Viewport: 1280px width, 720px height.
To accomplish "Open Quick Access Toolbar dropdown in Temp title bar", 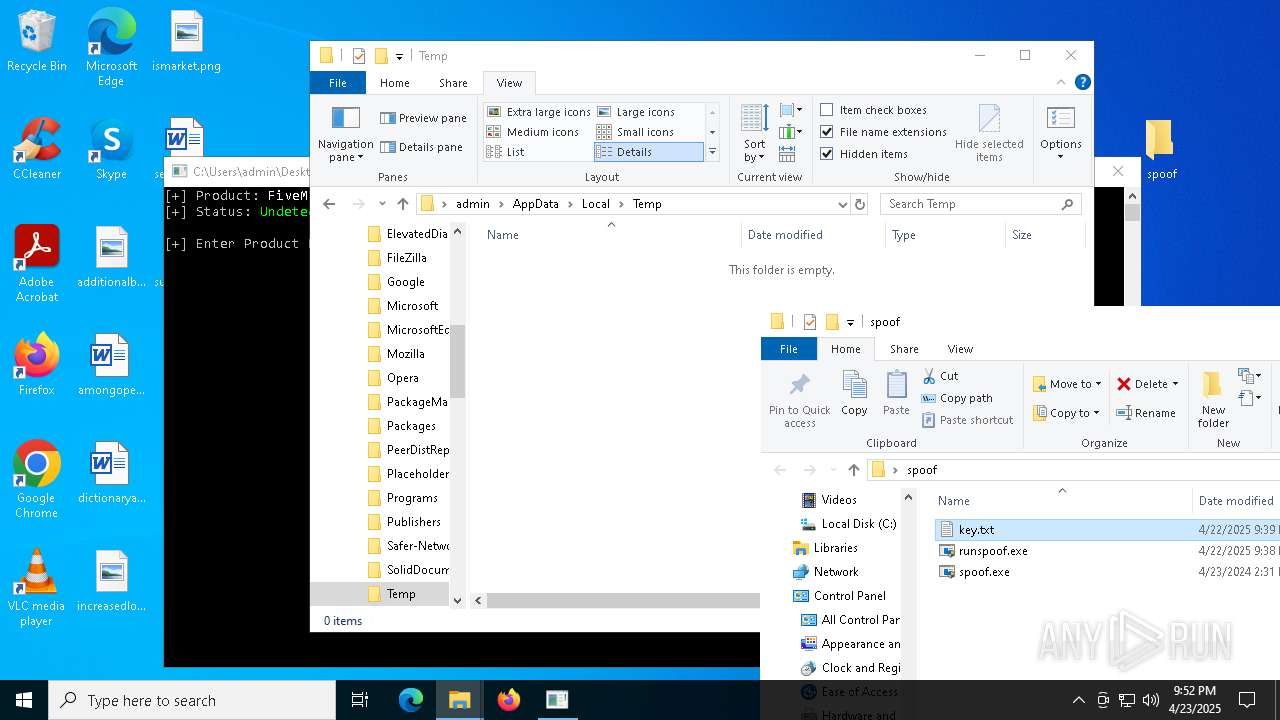I will [399, 56].
